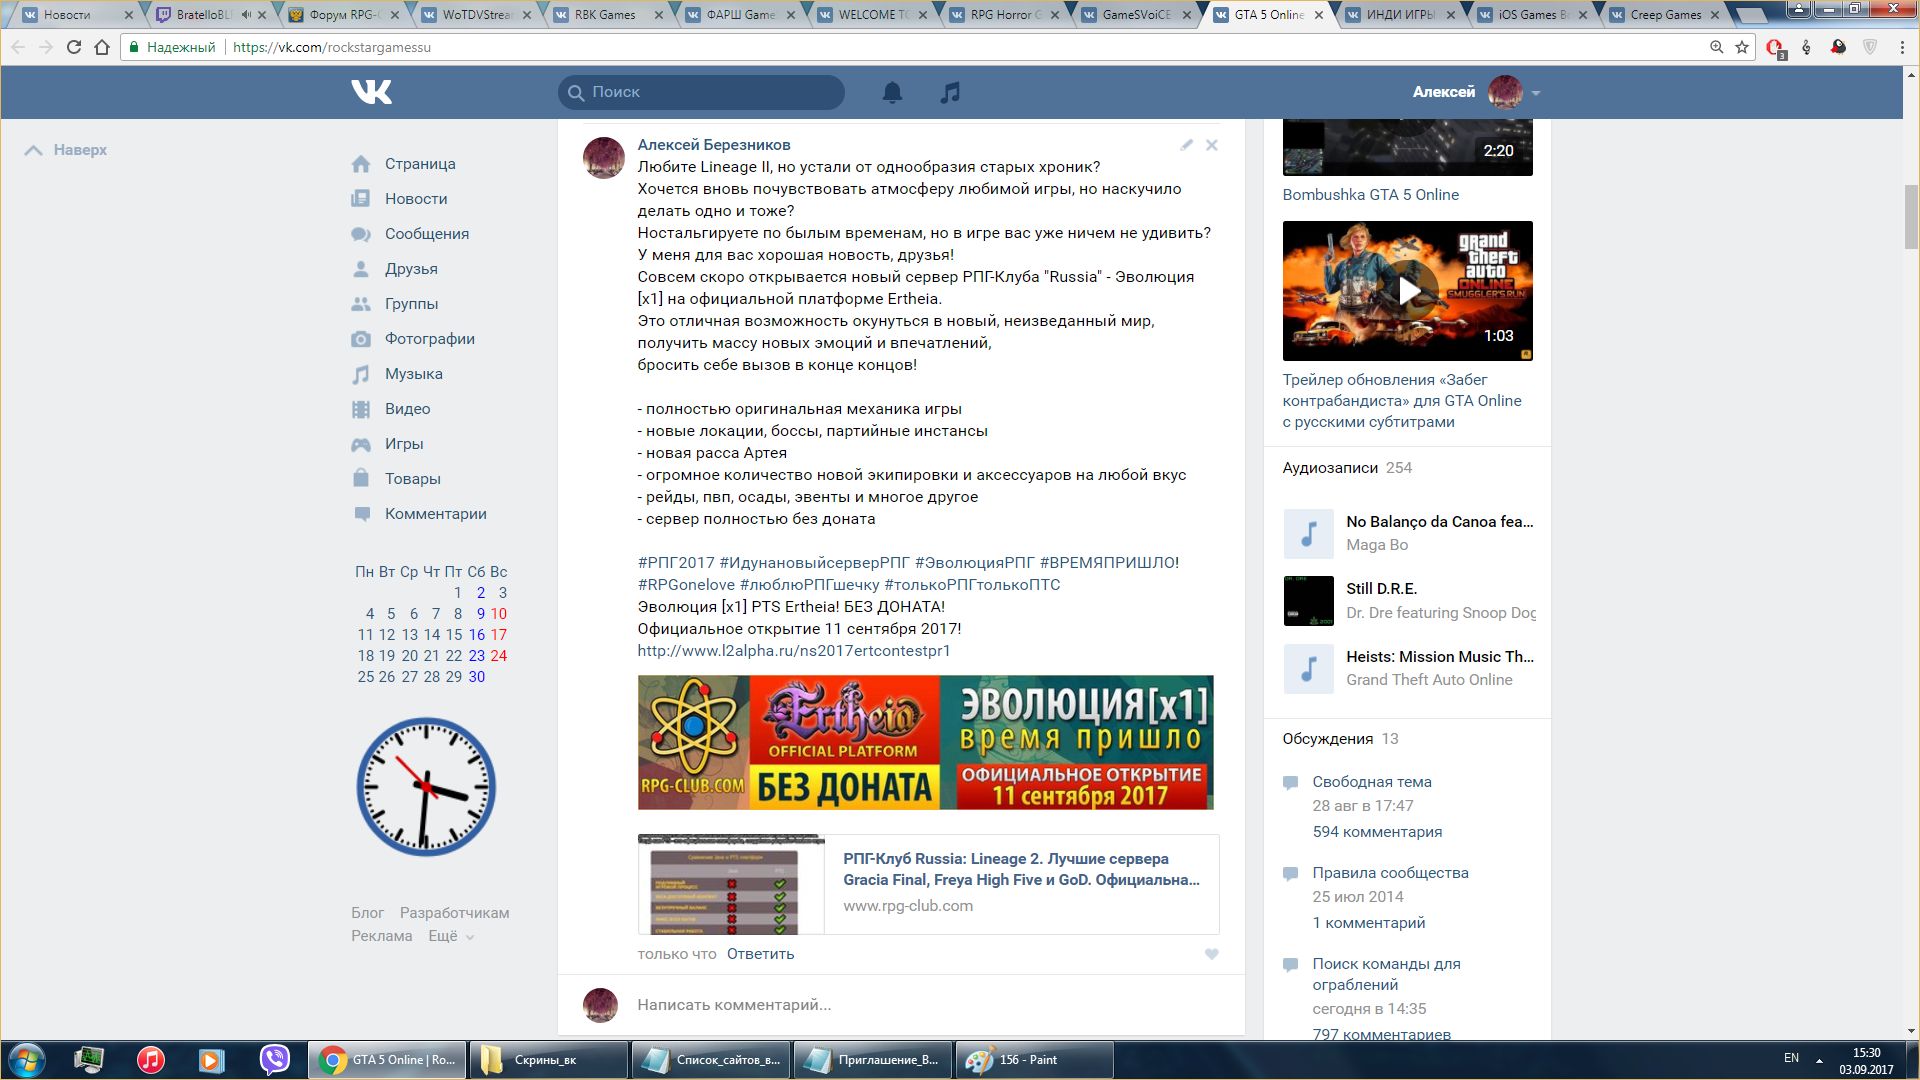Image resolution: width=1920 pixels, height=1080 pixels.
Task: Switch to the iOS Games browser tab
Action: click(1533, 15)
